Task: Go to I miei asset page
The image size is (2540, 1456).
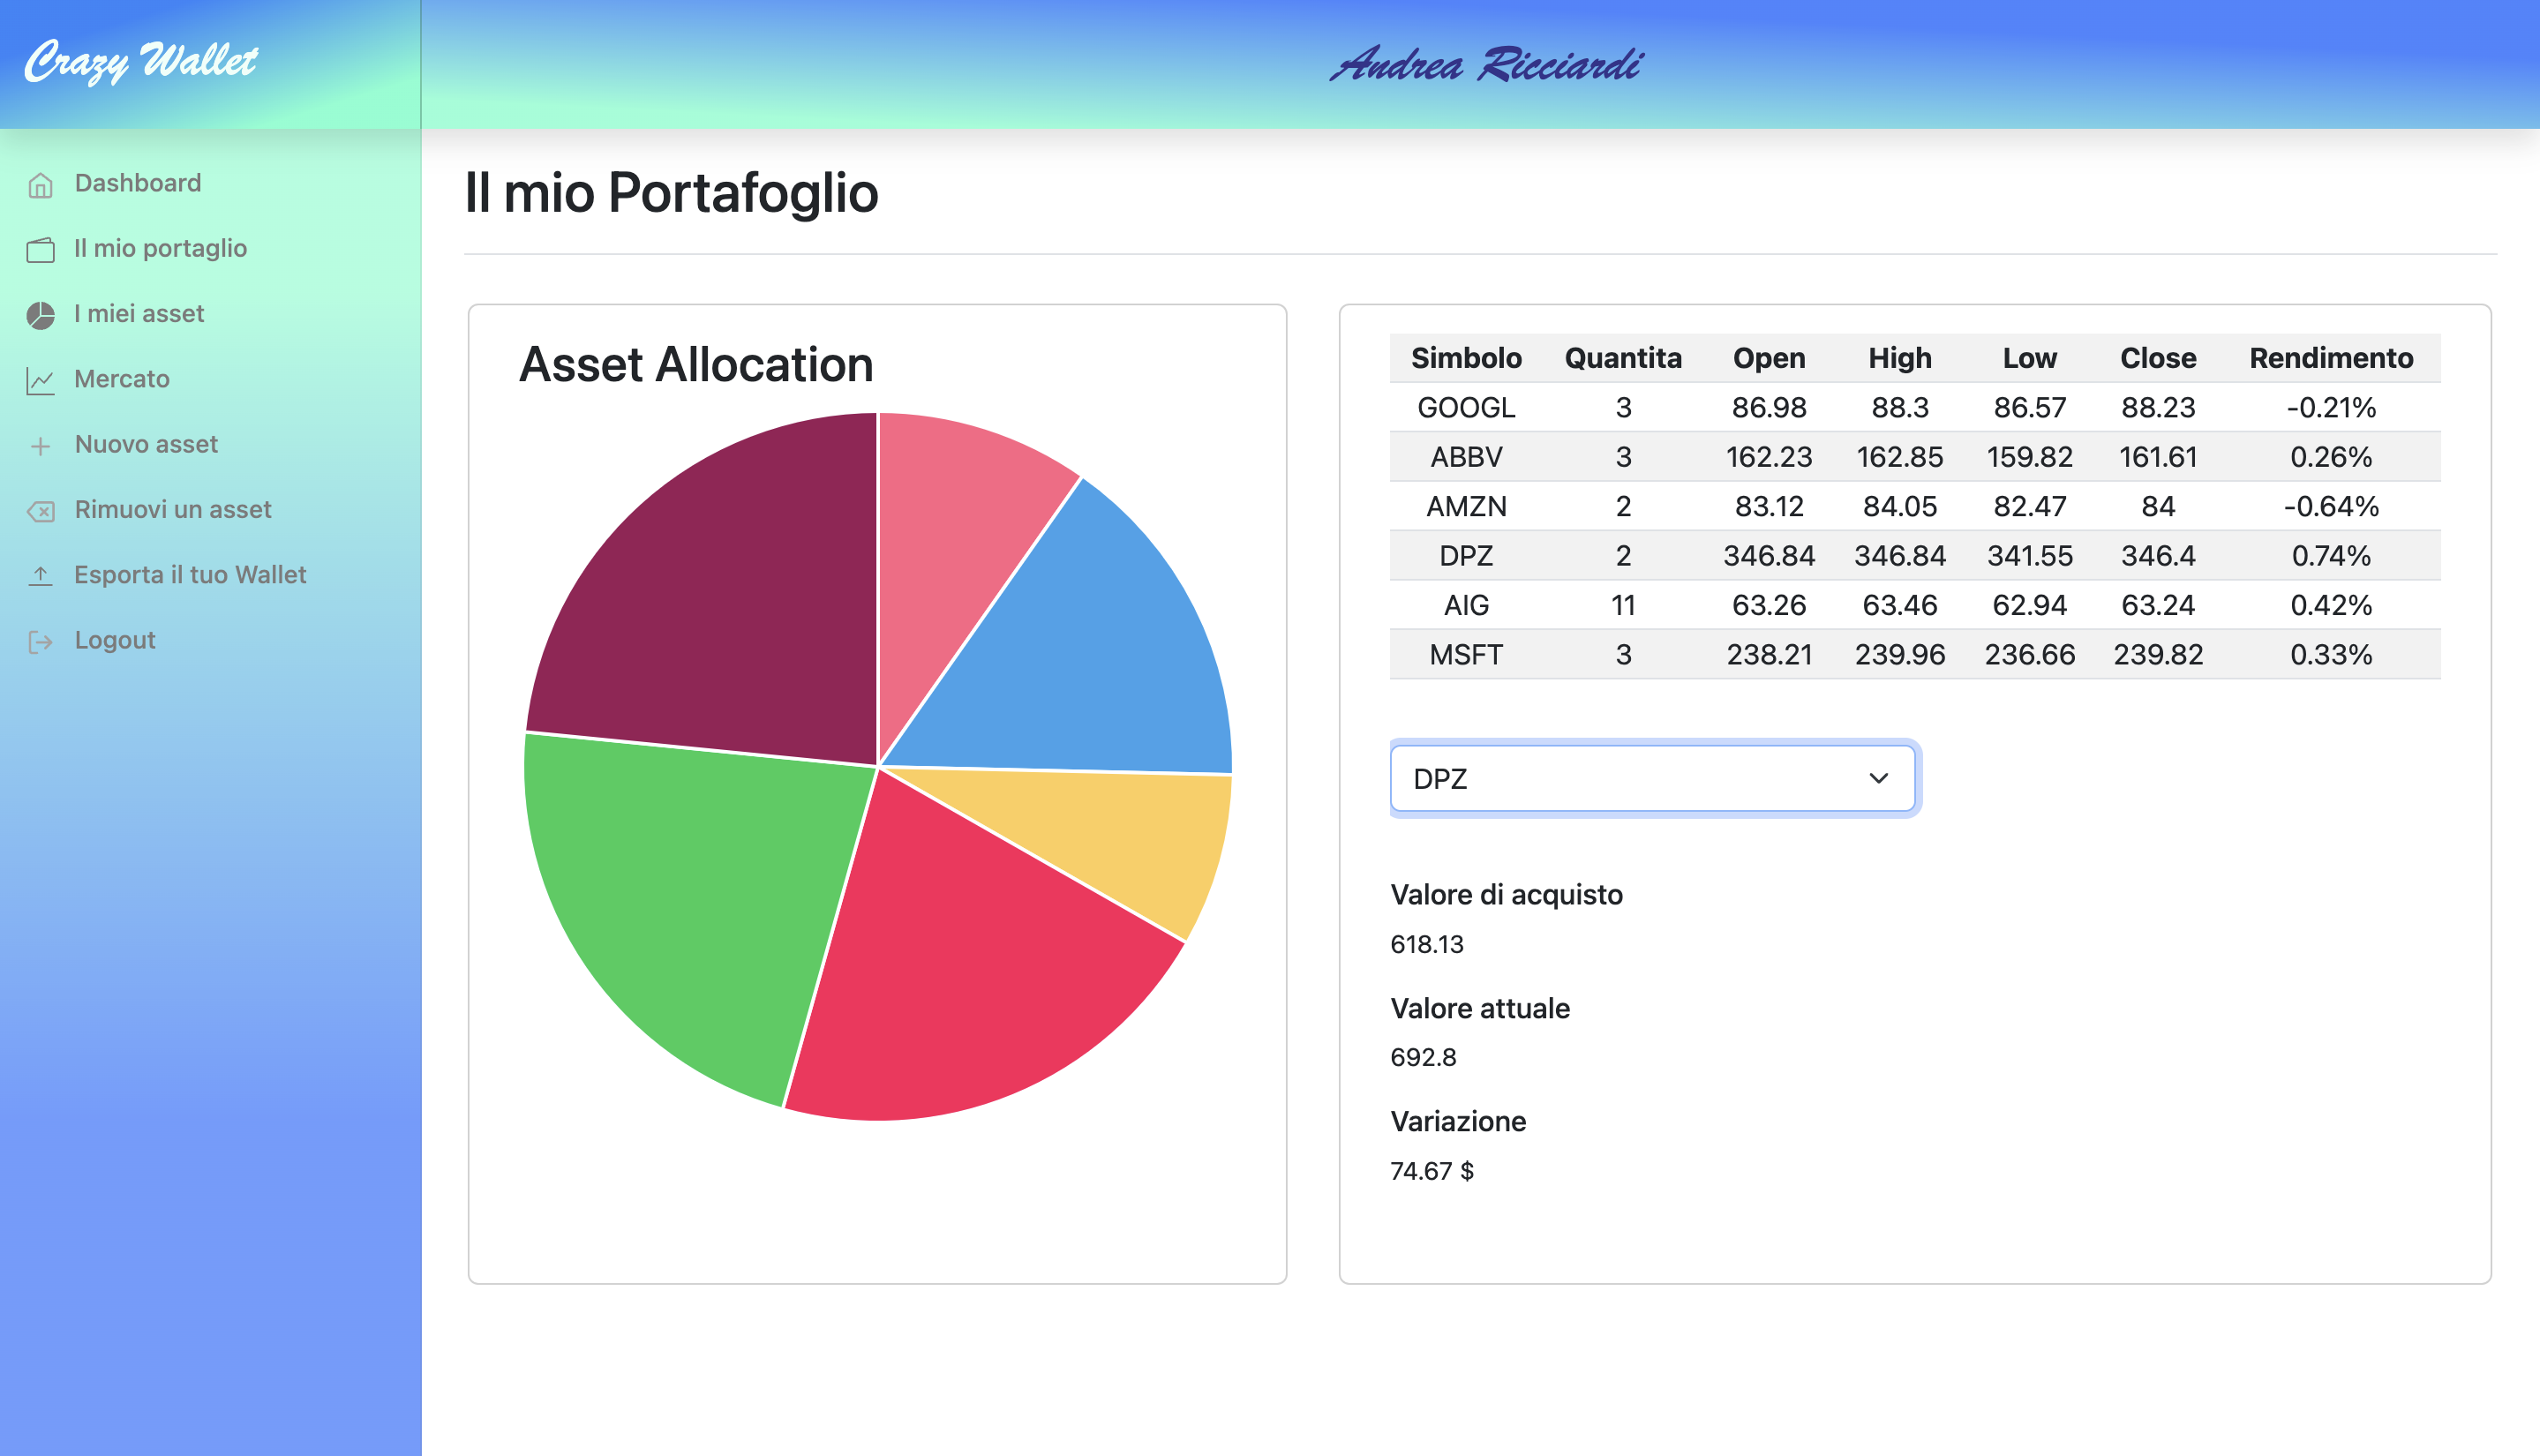Action: [139, 314]
